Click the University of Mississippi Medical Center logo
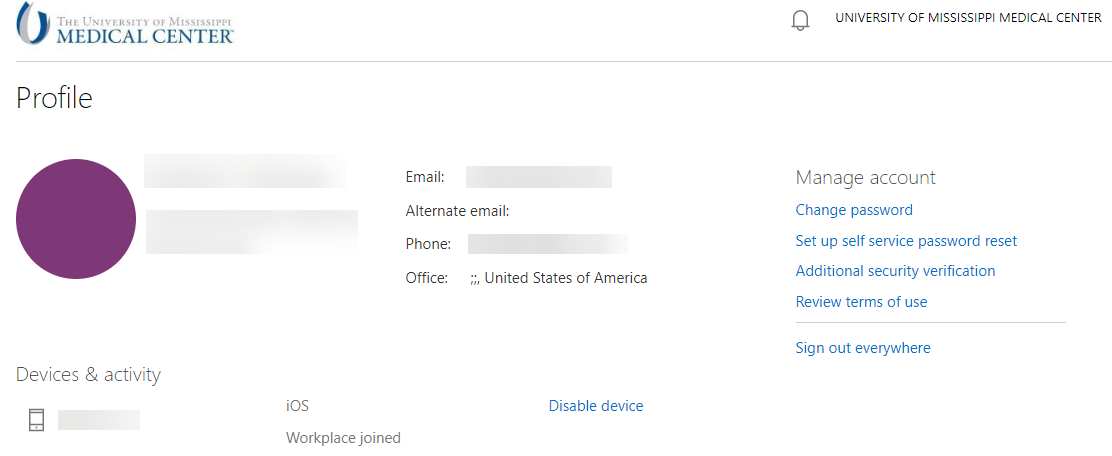Screen dimensions: 1112x456 (x=126, y=24)
